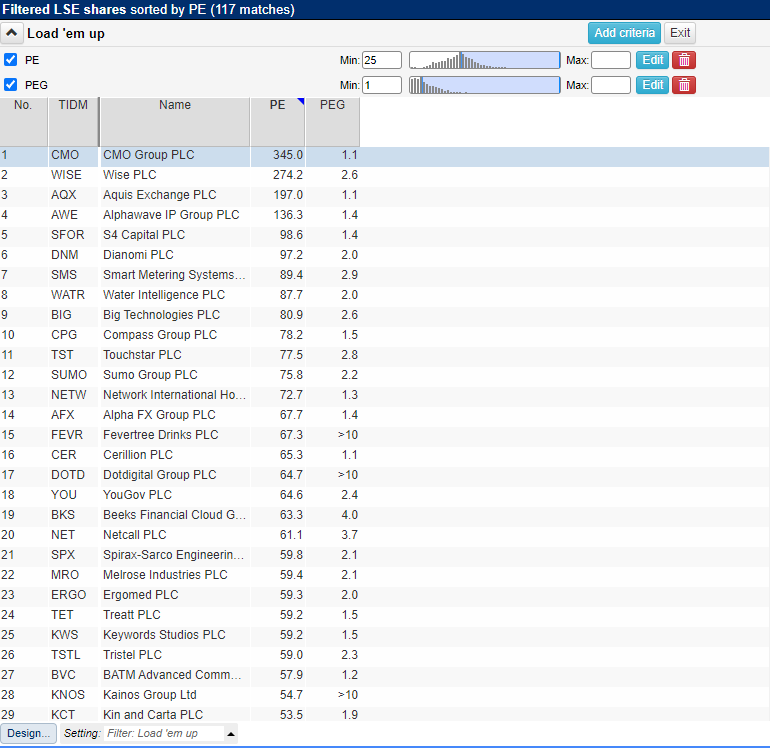The height and width of the screenshot is (748, 770).
Task: Click PE value 197.0
Action: pyautogui.click(x=288, y=195)
